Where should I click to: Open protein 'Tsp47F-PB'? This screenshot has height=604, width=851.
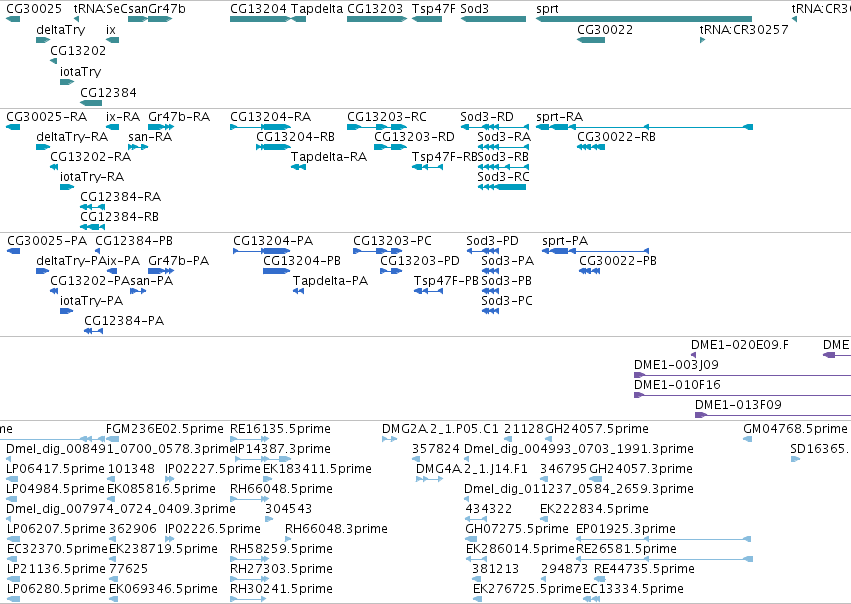click(x=447, y=281)
